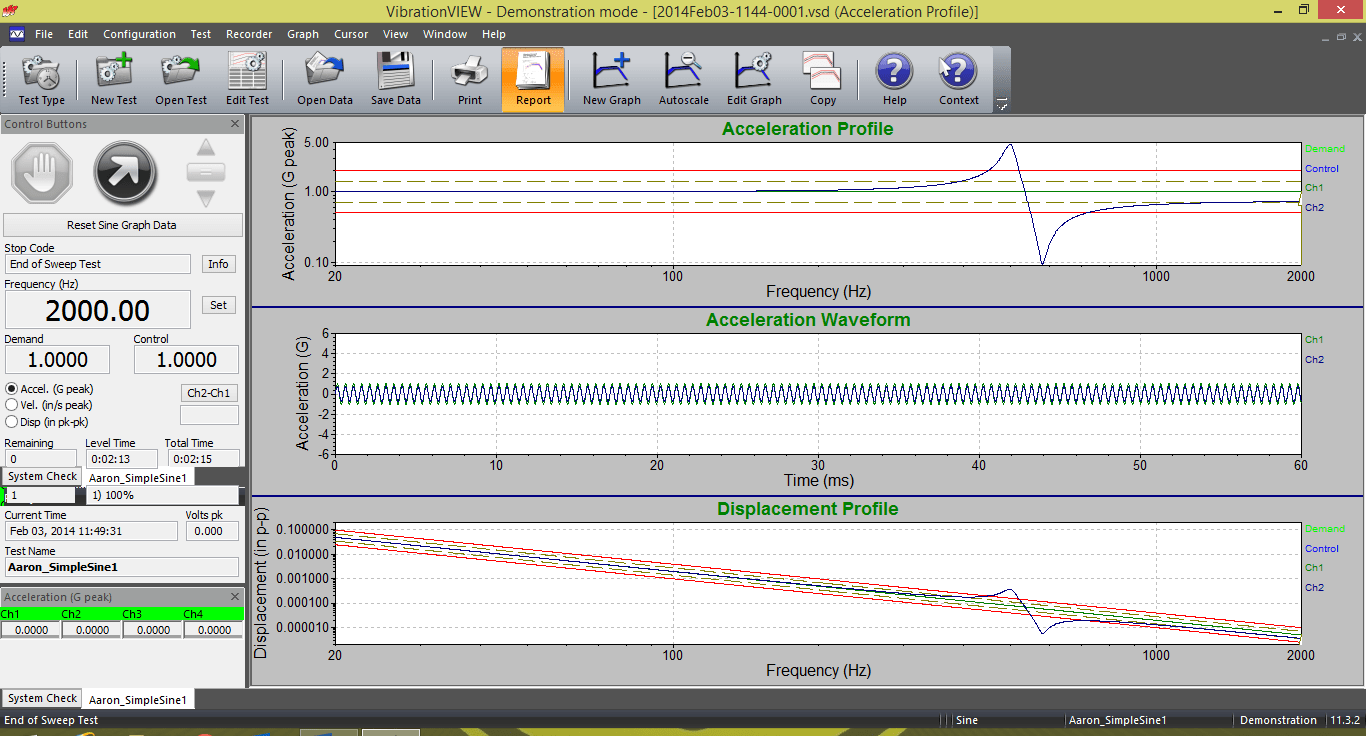This screenshot has width=1366, height=736.
Task: Enable Disp (in pk-pk) display mode
Action: pos(10,421)
